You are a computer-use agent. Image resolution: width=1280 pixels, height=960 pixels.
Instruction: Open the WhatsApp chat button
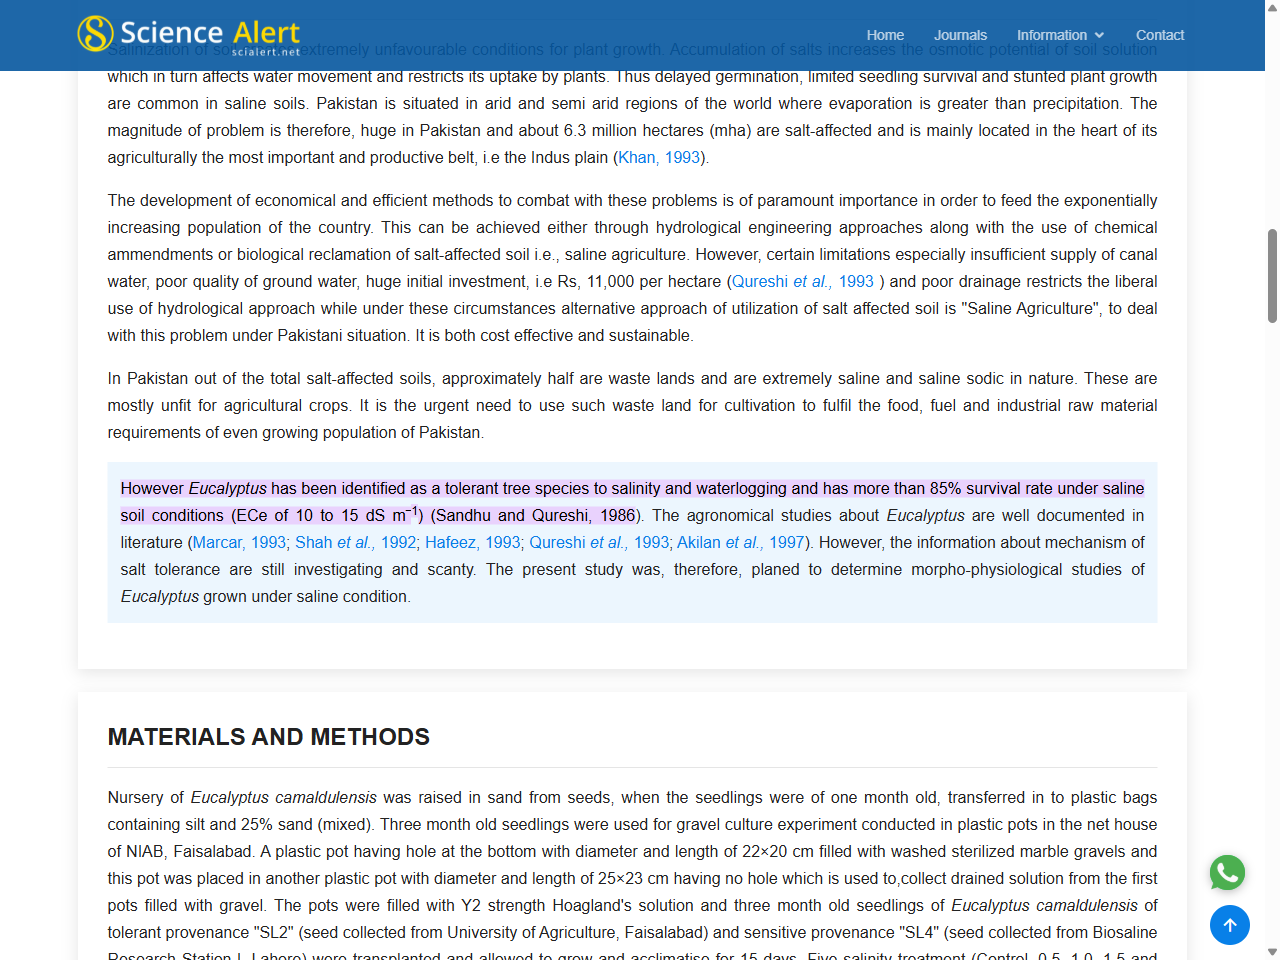(x=1228, y=873)
